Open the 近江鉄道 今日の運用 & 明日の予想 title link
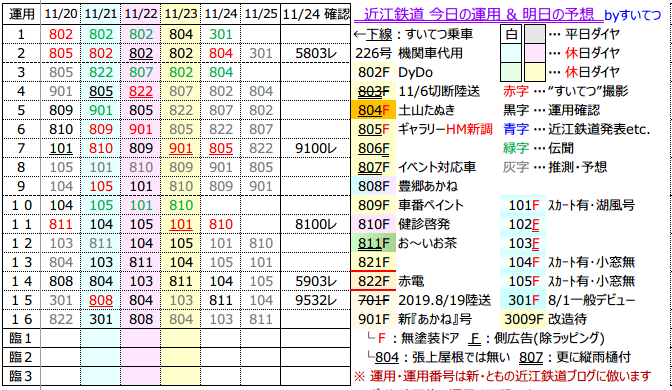The height and width of the screenshot is (390, 672). coord(478,15)
